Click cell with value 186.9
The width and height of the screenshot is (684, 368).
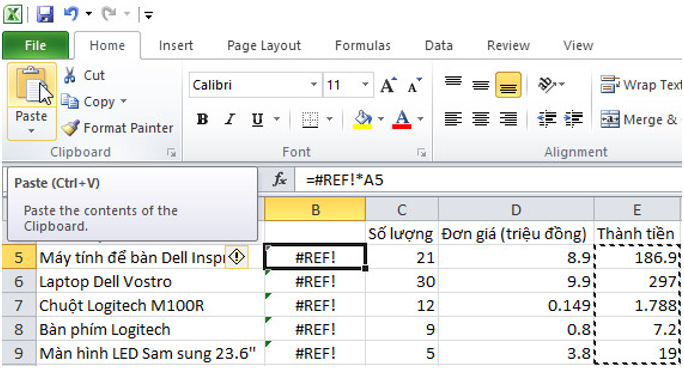point(637,257)
